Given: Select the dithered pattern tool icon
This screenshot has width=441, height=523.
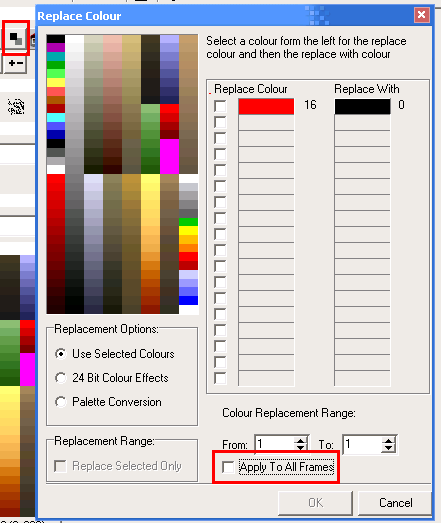Looking at the screenshot, I should point(16,107).
